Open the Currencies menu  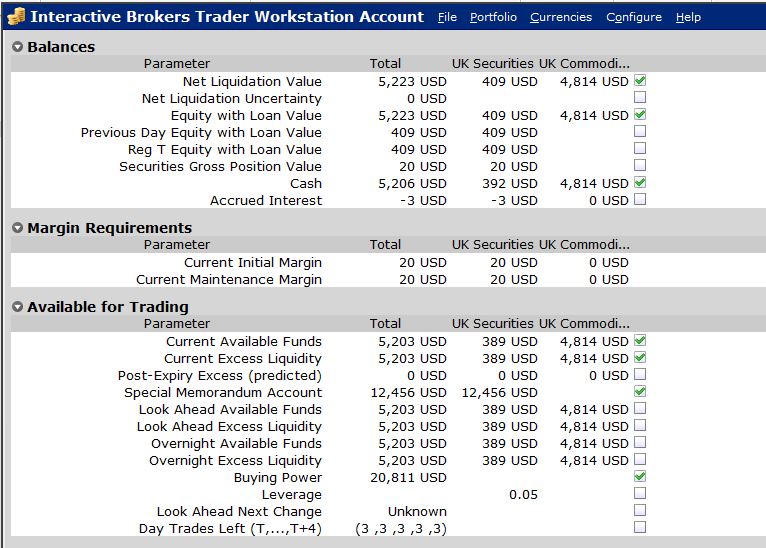tap(561, 17)
